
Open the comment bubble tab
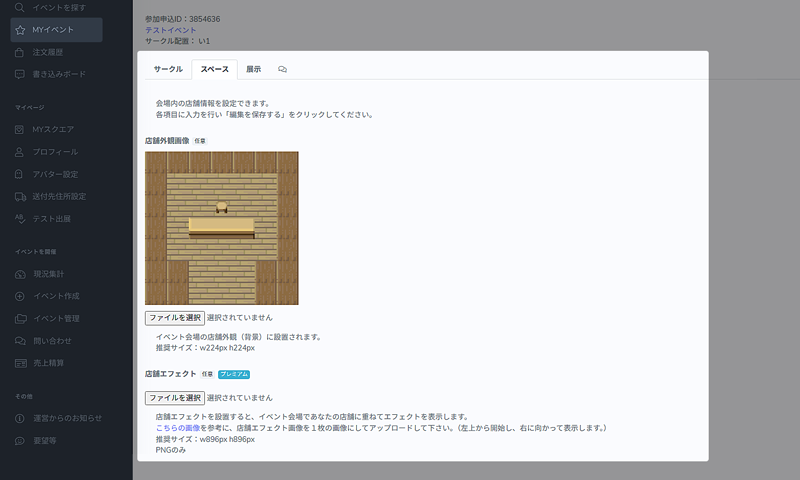283,69
